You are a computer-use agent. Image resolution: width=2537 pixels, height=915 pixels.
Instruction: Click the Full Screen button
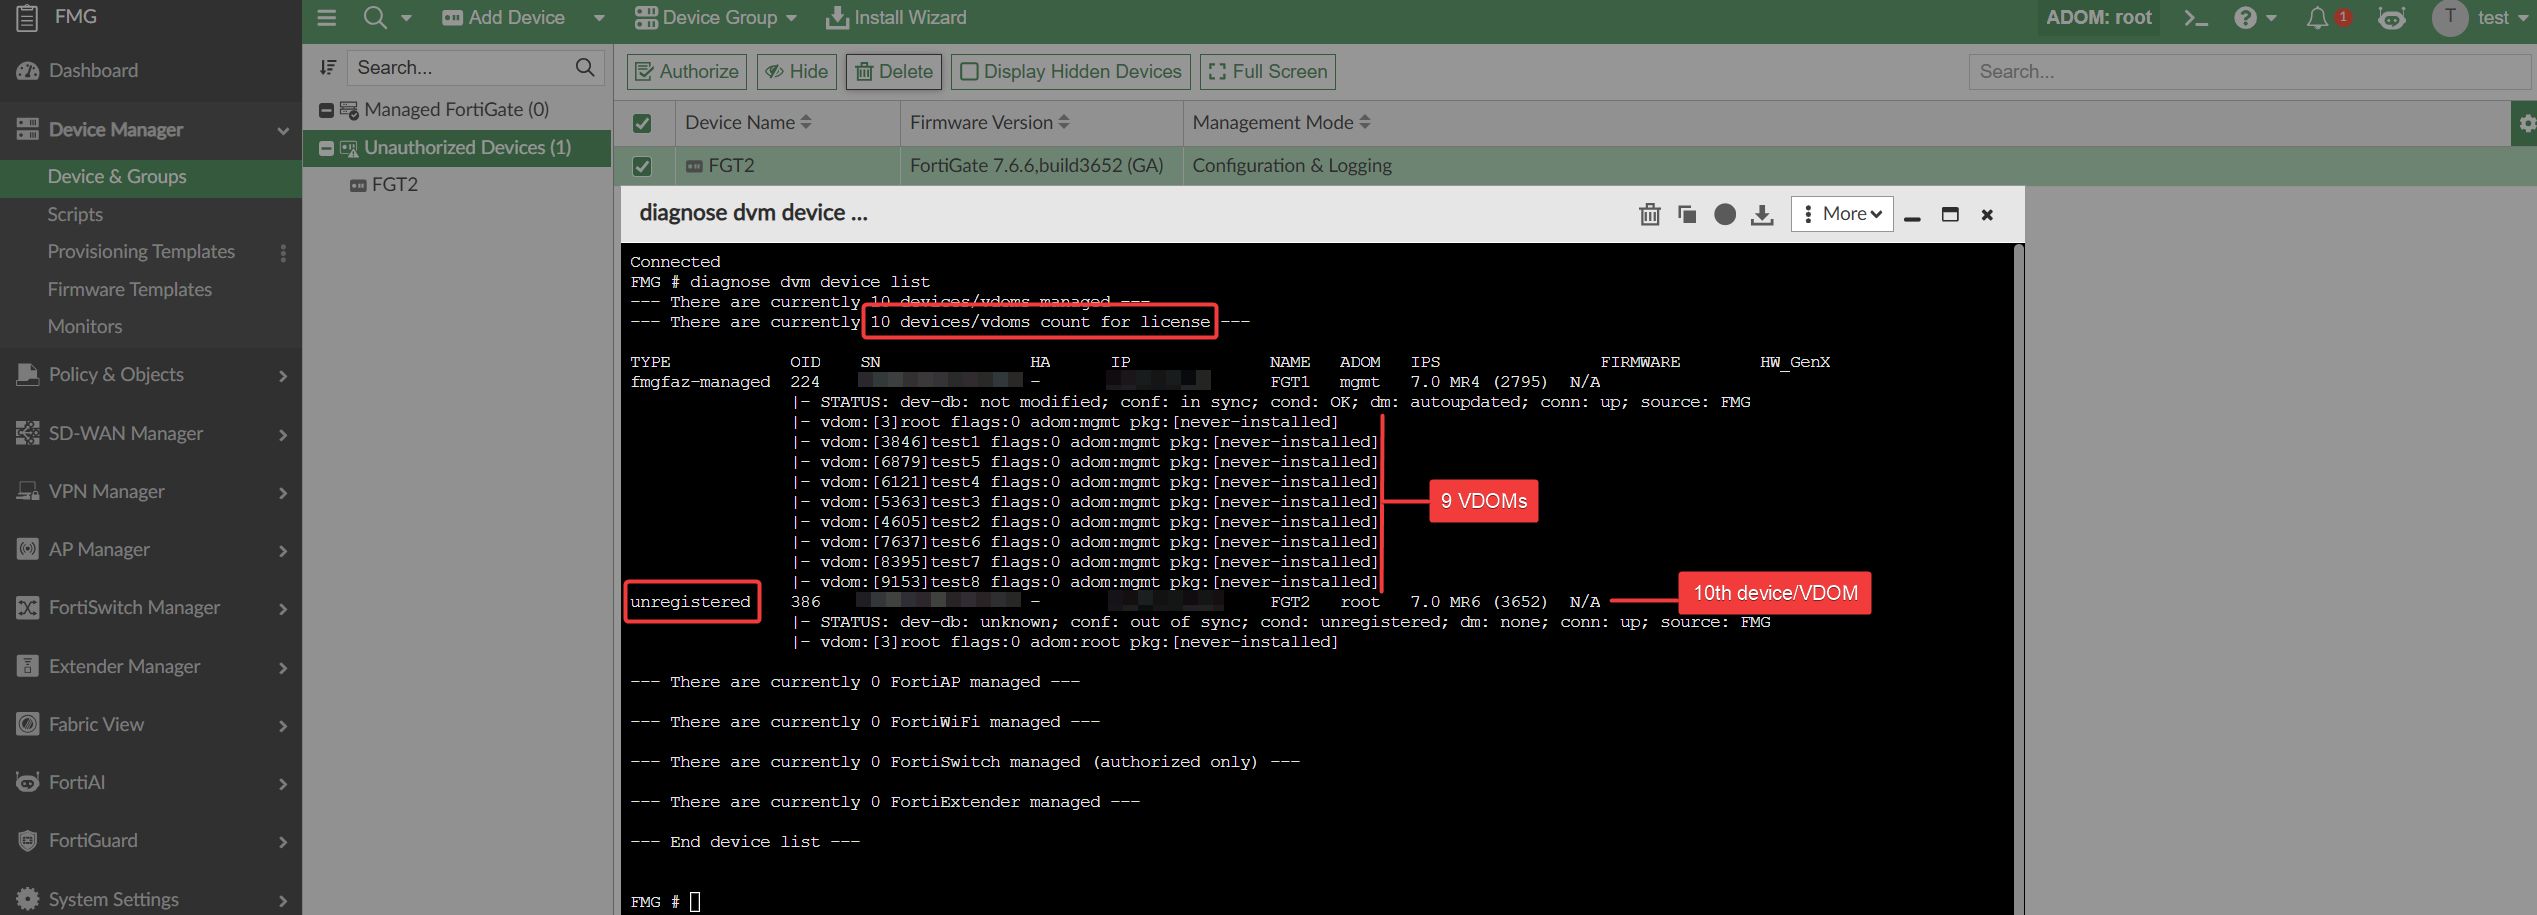click(x=1267, y=72)
